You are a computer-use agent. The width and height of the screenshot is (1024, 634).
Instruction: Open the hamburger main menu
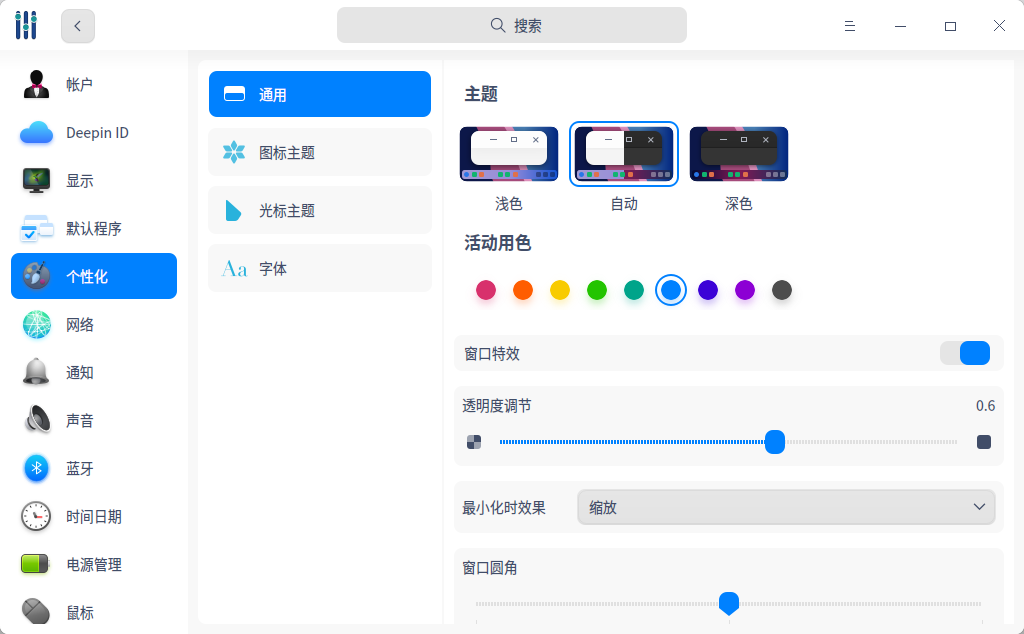point(850,26)
